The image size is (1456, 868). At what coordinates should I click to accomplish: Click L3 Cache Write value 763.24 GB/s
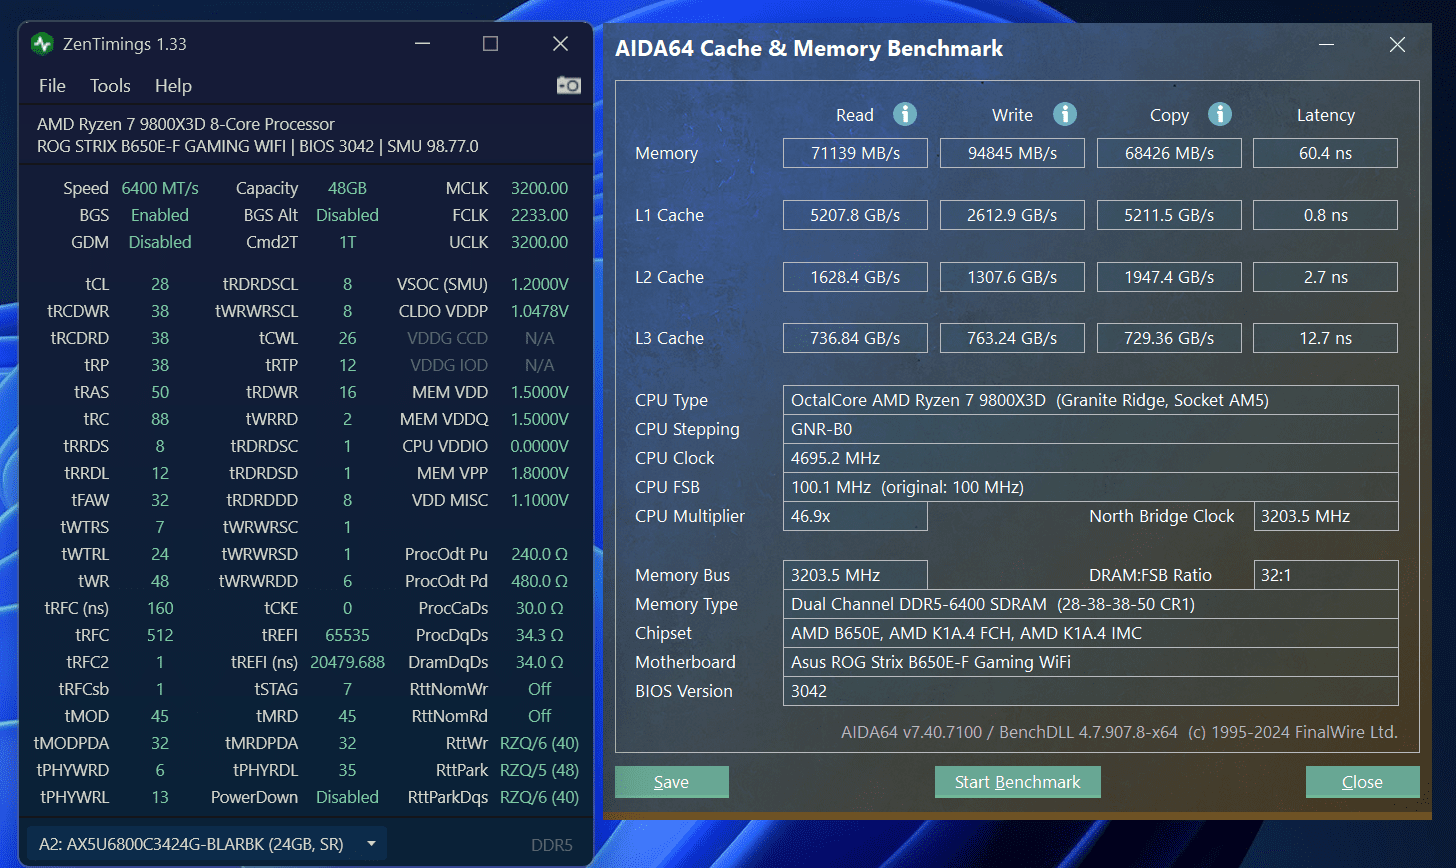point(1012,338)
